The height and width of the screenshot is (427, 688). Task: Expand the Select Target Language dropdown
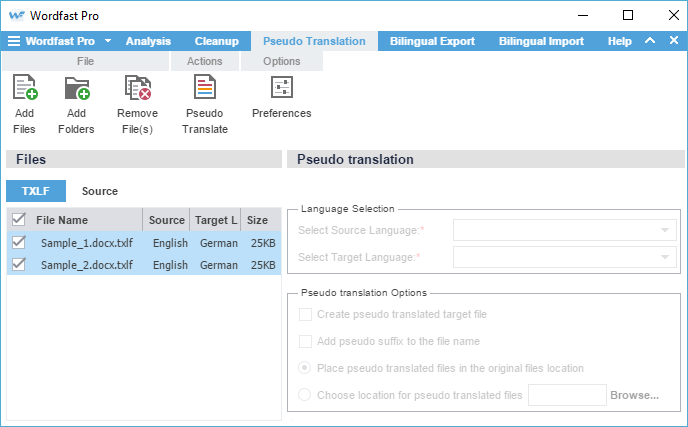[565, 258]
